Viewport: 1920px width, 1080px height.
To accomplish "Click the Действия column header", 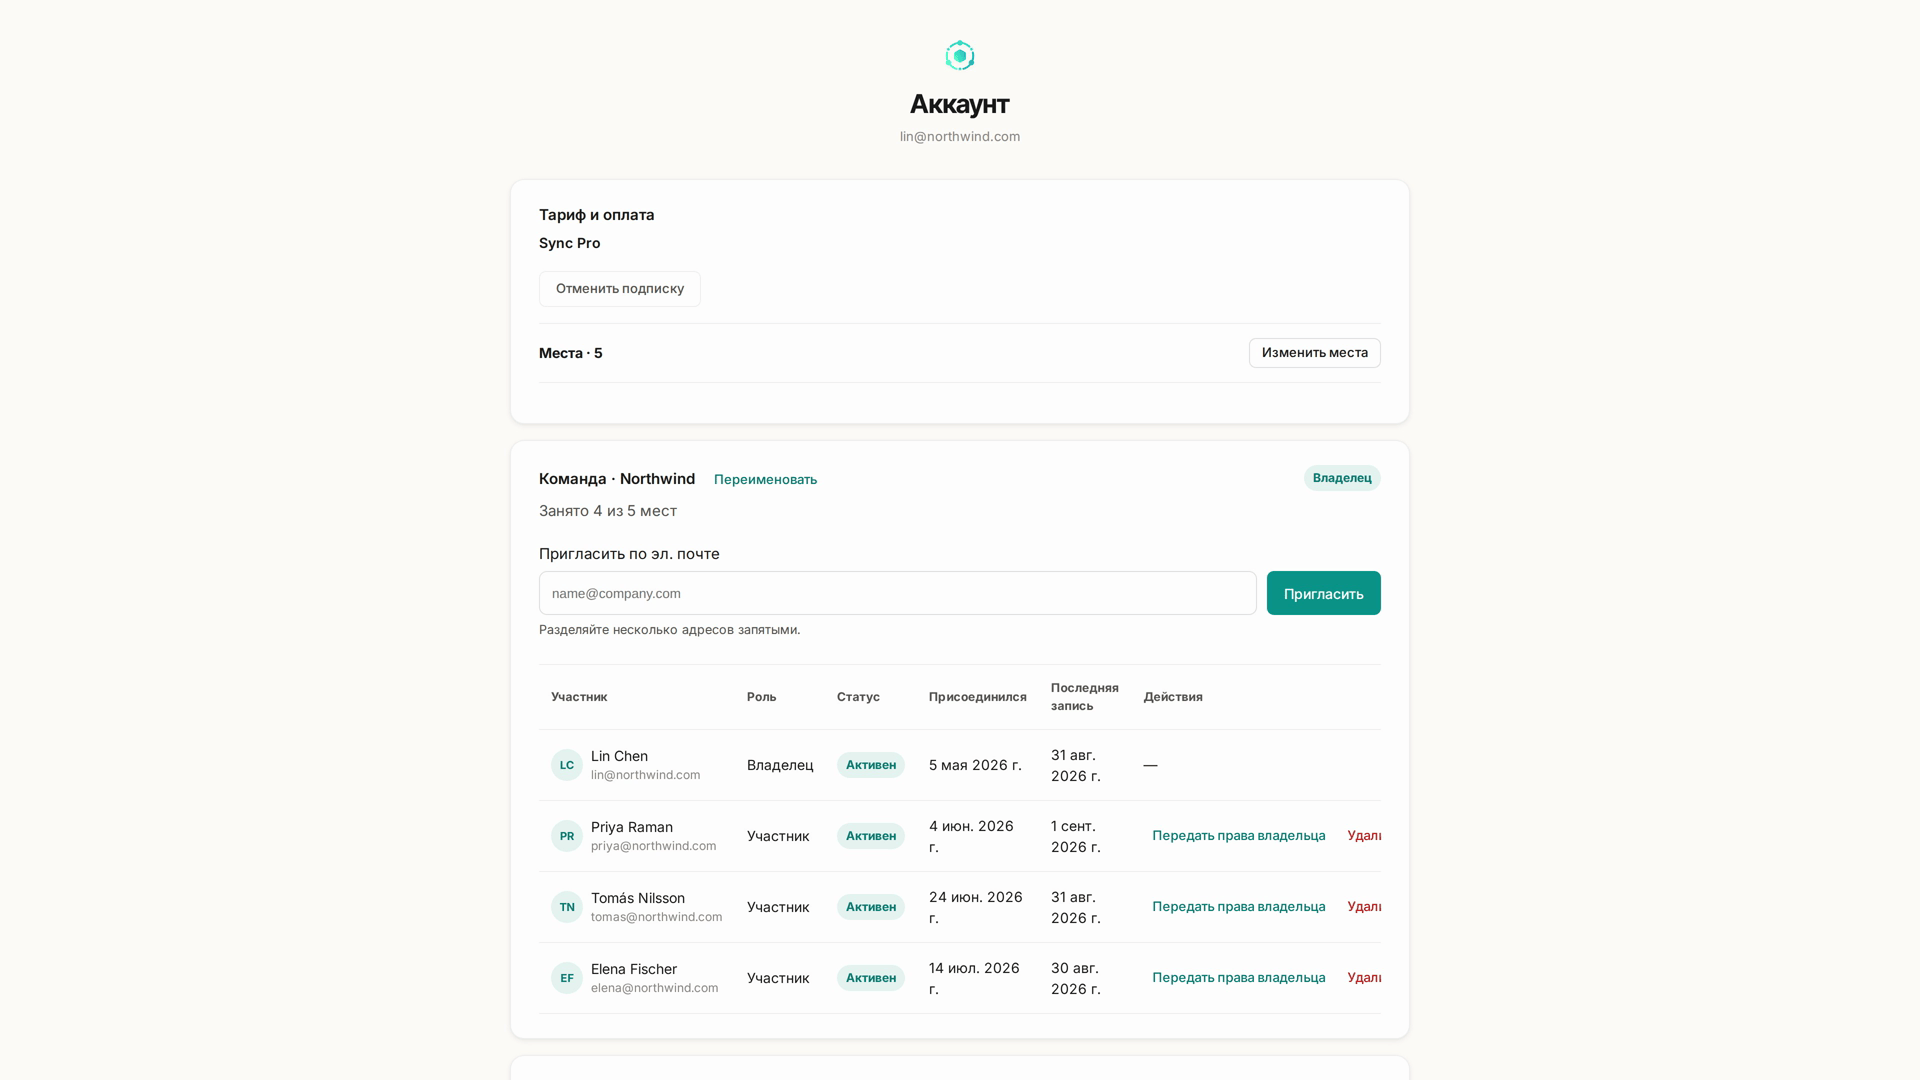I will click(1173, 697).
